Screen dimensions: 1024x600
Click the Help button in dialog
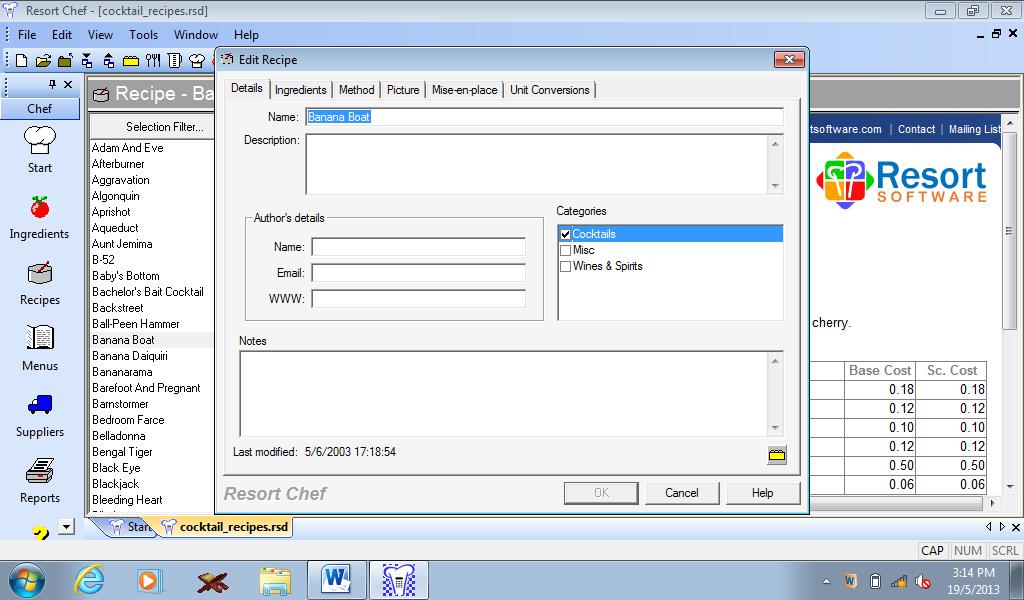[762, 493]
